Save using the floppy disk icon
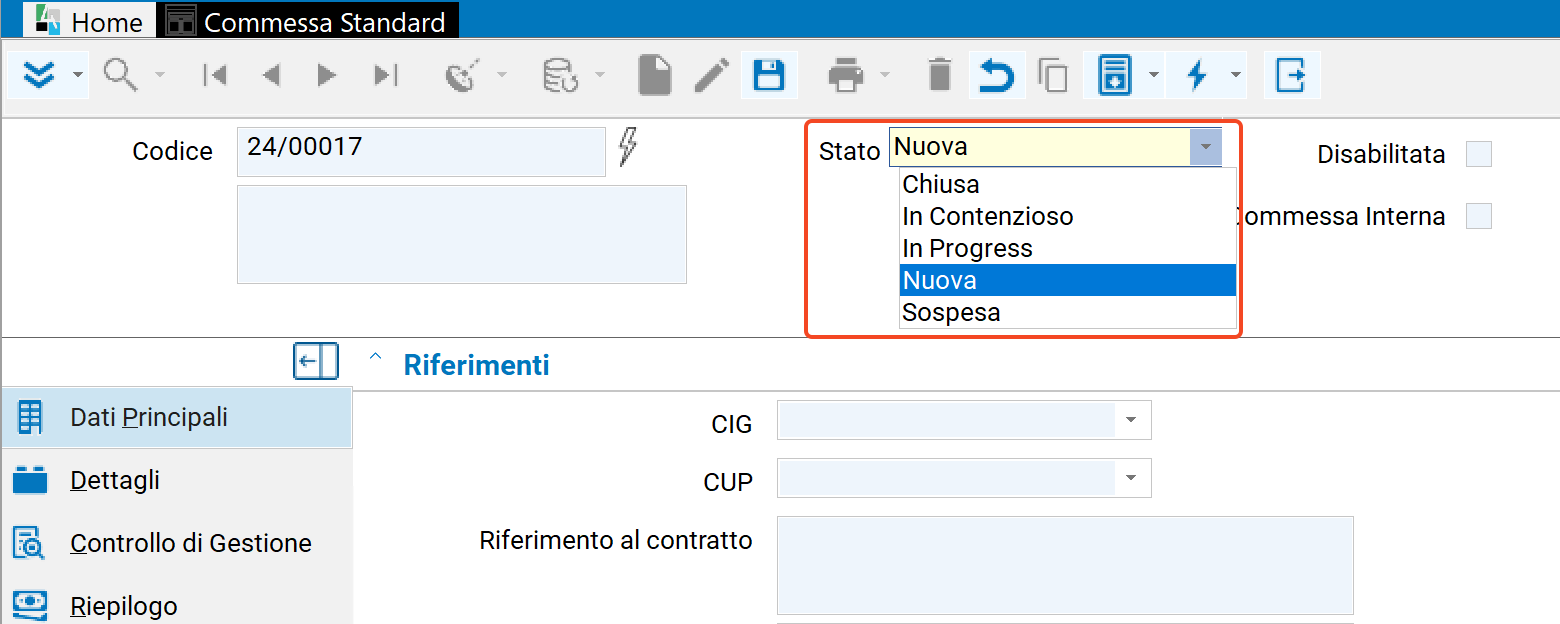 pyautogui.click(x=768, y=75)
